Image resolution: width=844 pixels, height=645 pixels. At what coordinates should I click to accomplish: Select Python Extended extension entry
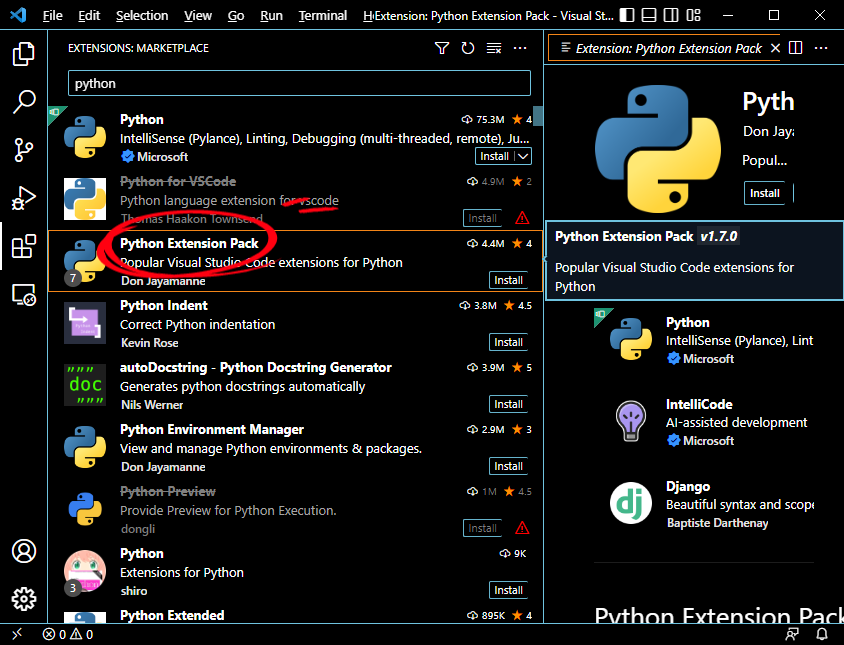pyautogui.click(x=295, y=615)
